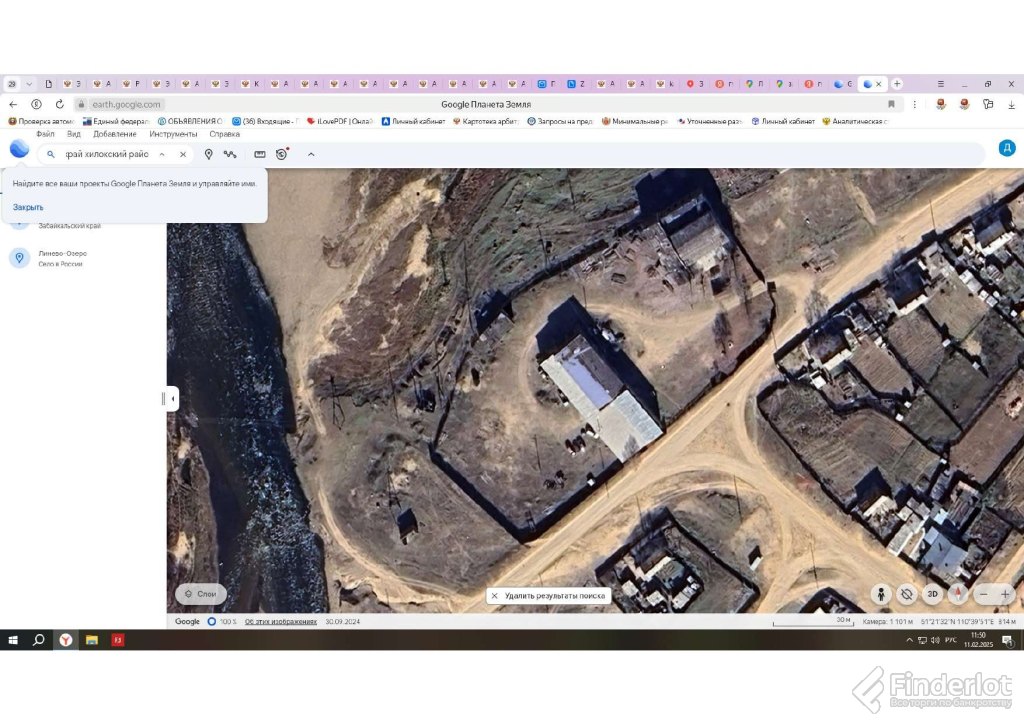The height and width of the screenshot is (724, 1024).
Task: Toggle the map rotation lock icon
Action: [907, 594]
